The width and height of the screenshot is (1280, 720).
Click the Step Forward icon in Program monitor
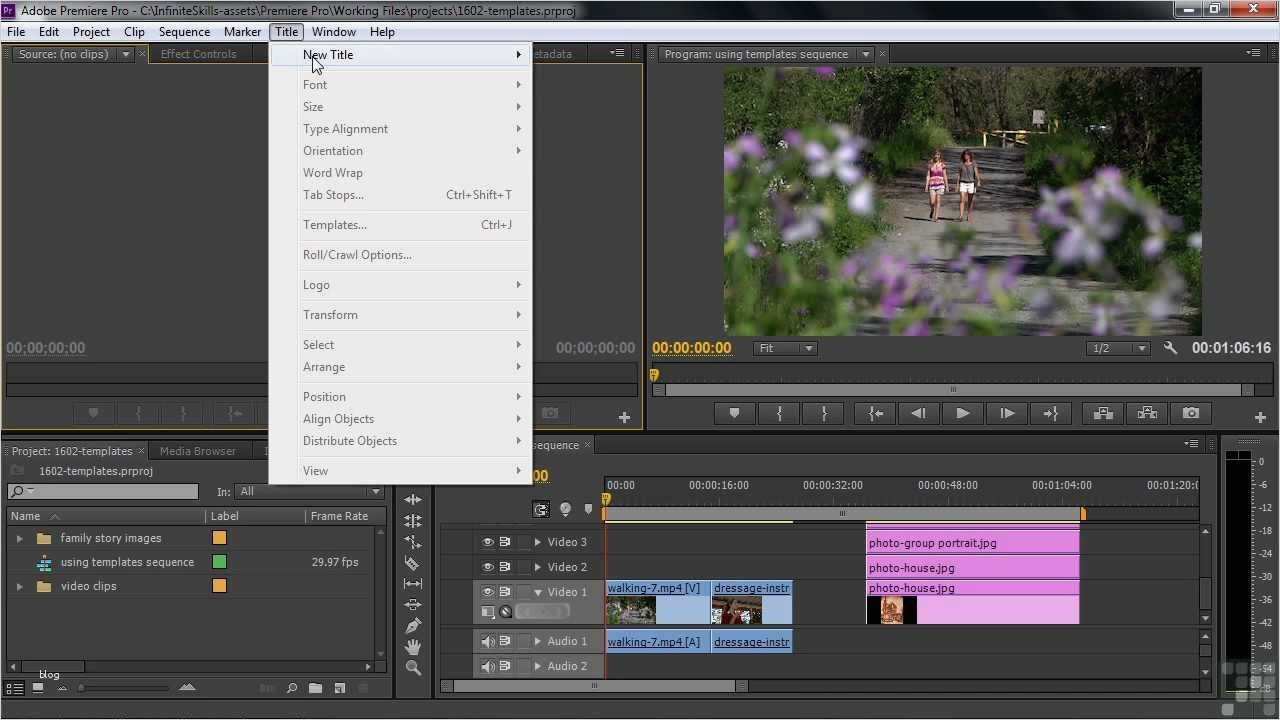1006,413
